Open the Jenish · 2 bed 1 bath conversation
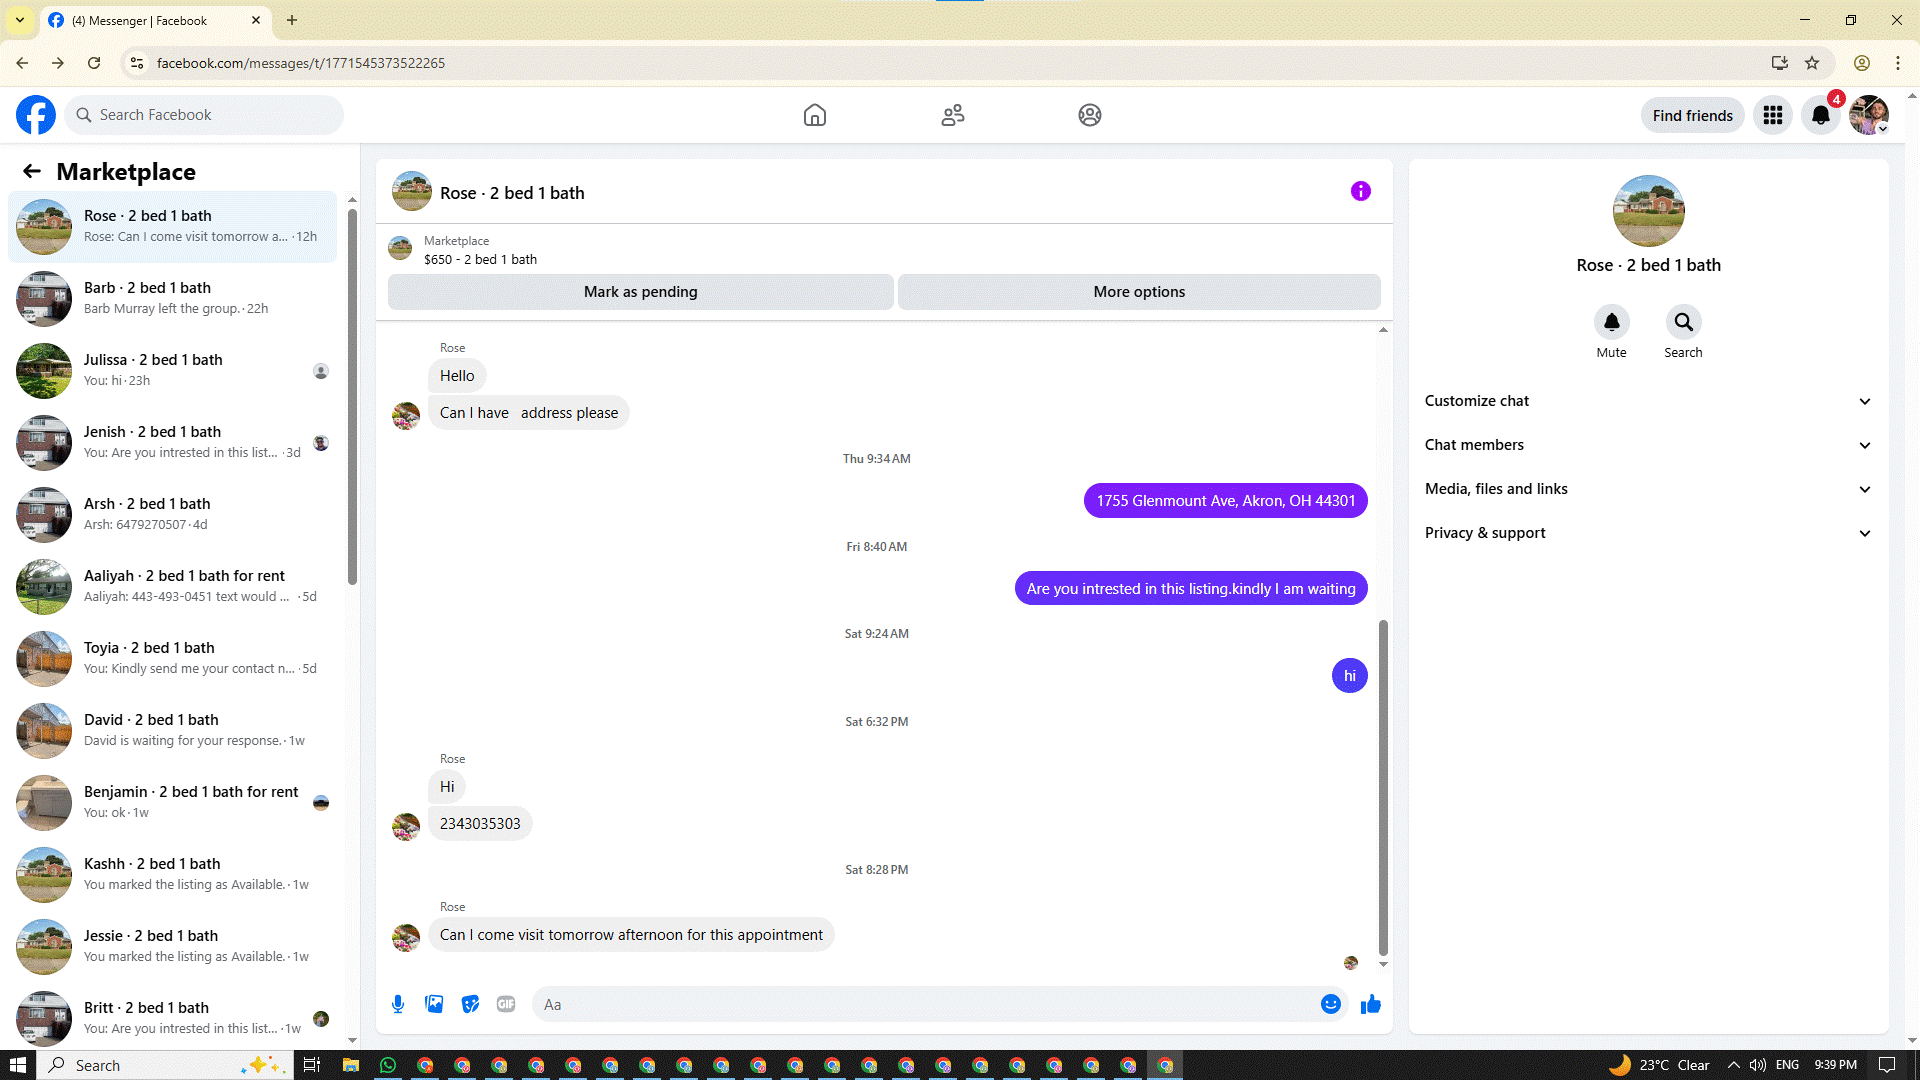 click(x=172, y=443)
